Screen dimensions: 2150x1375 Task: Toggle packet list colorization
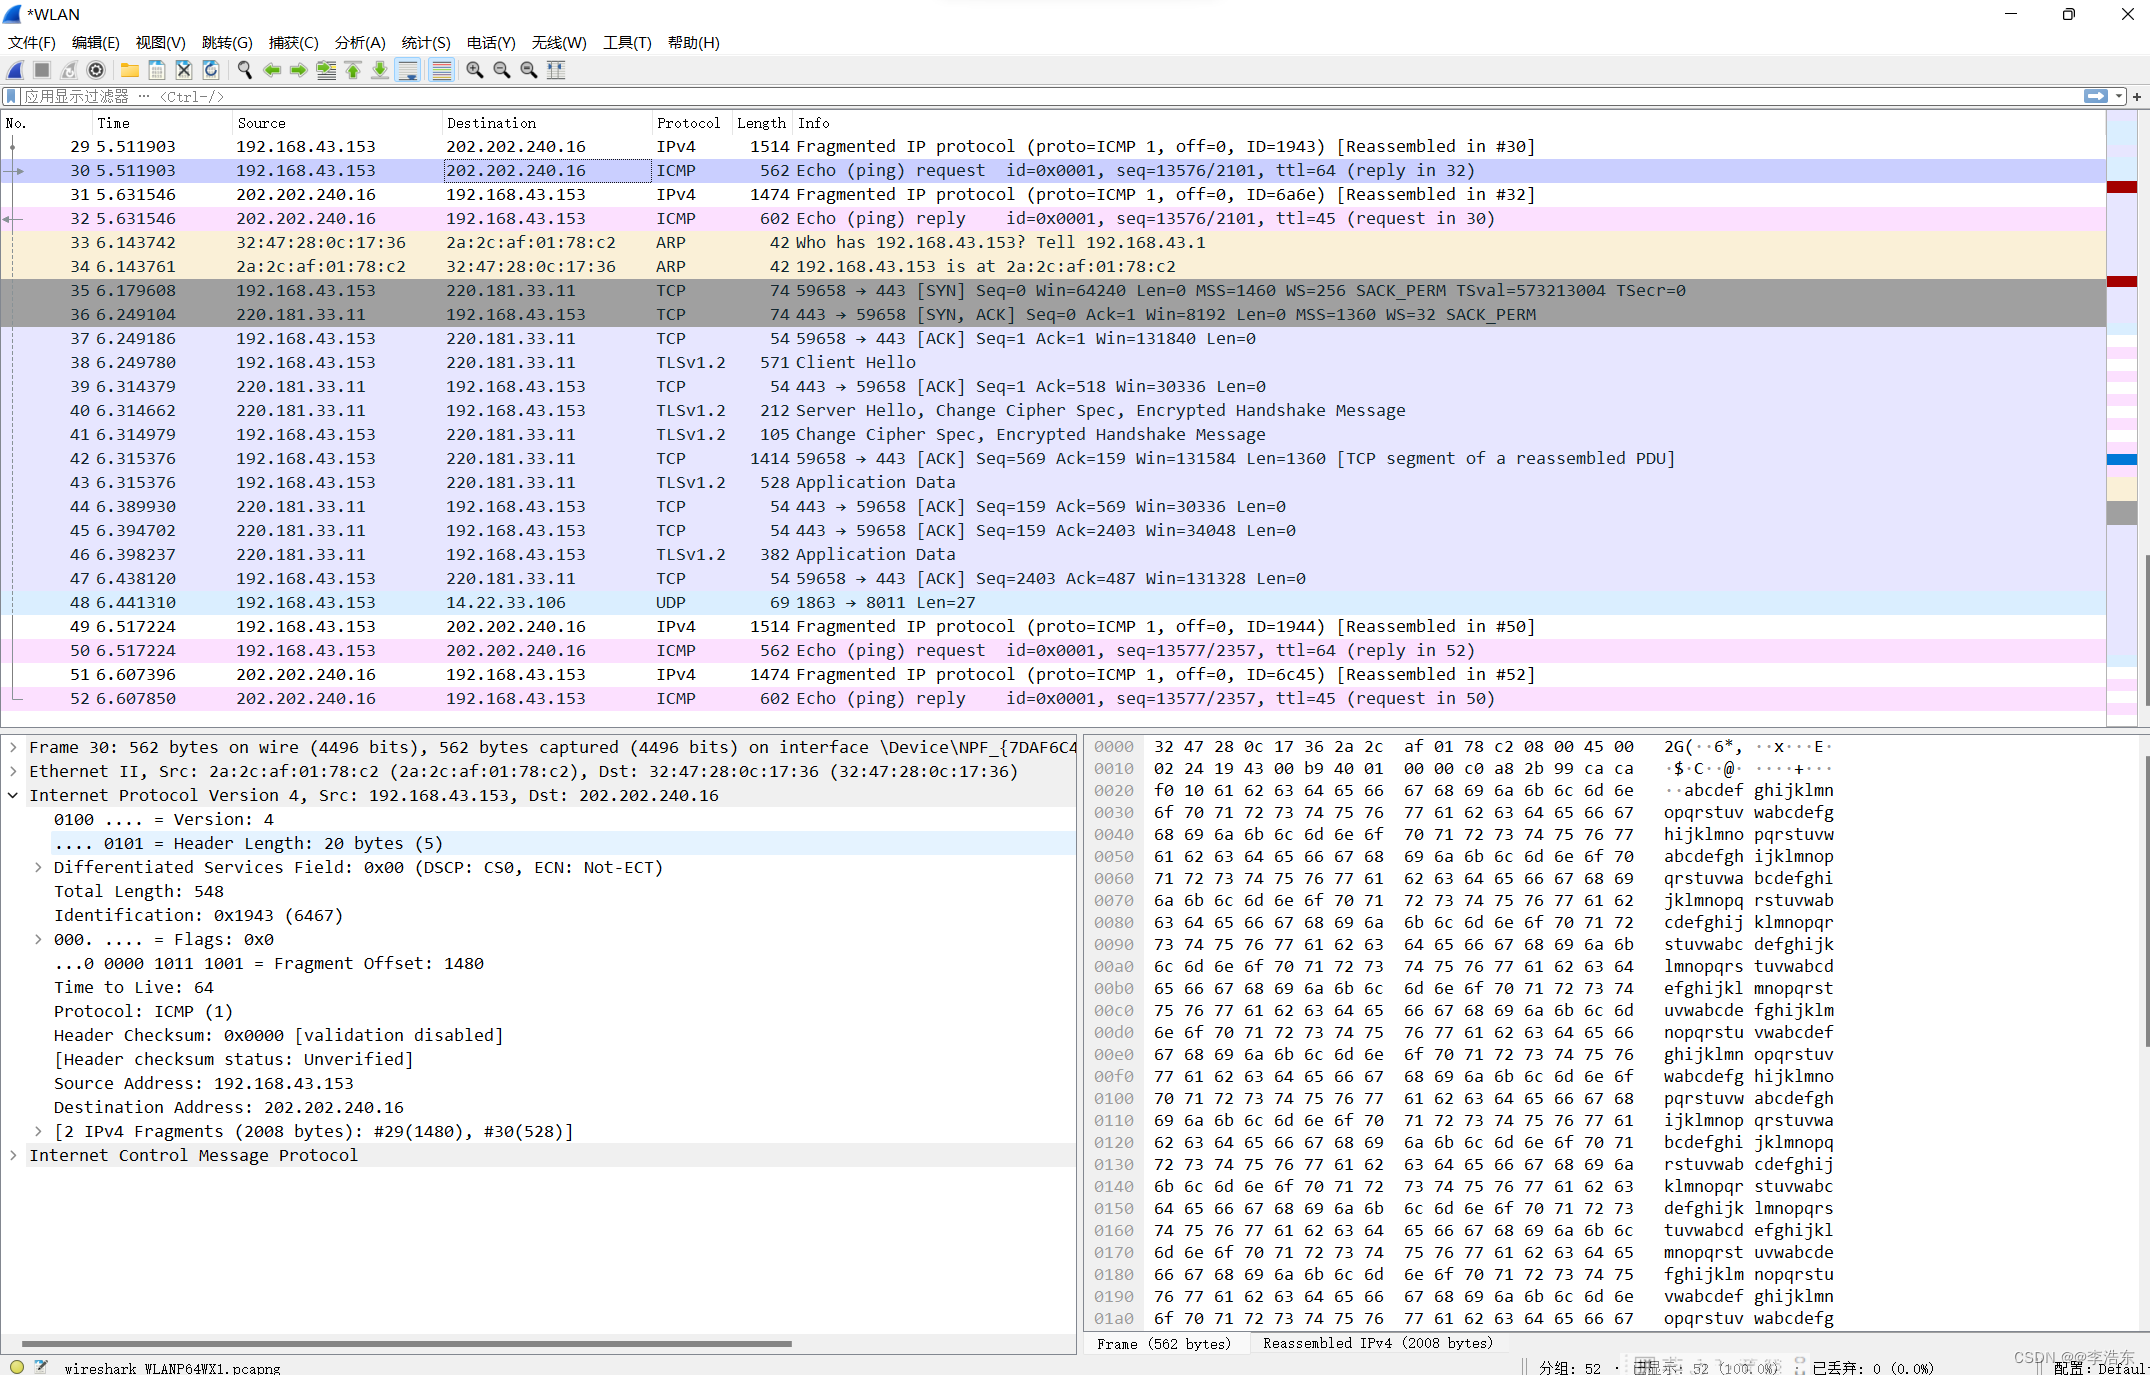(441, 70)
